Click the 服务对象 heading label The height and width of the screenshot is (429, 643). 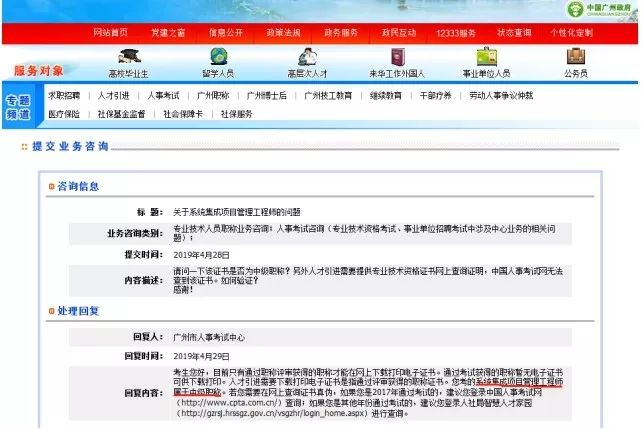coord(39,71)
